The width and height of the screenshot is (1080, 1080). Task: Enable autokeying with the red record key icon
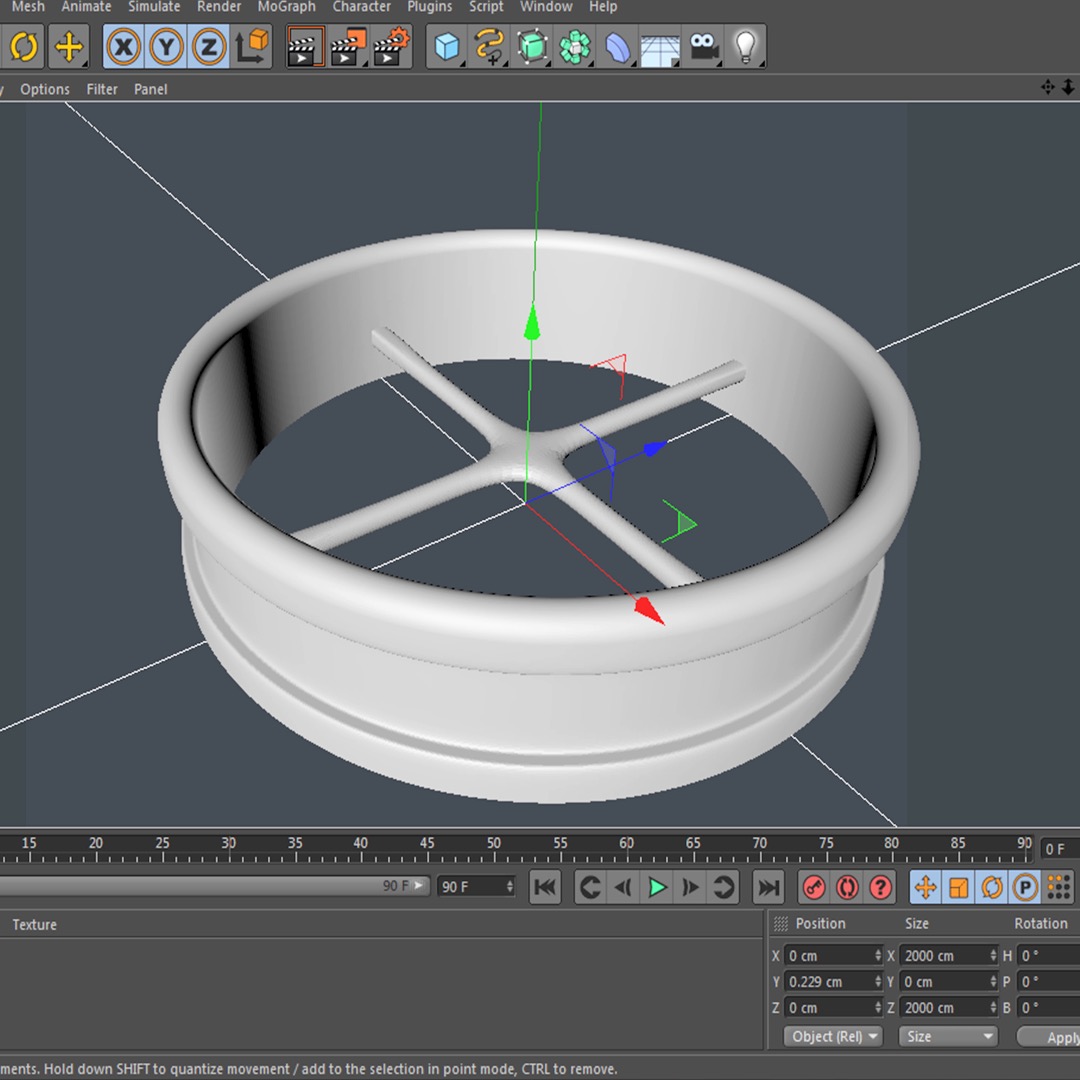click(x=813, y=887)
